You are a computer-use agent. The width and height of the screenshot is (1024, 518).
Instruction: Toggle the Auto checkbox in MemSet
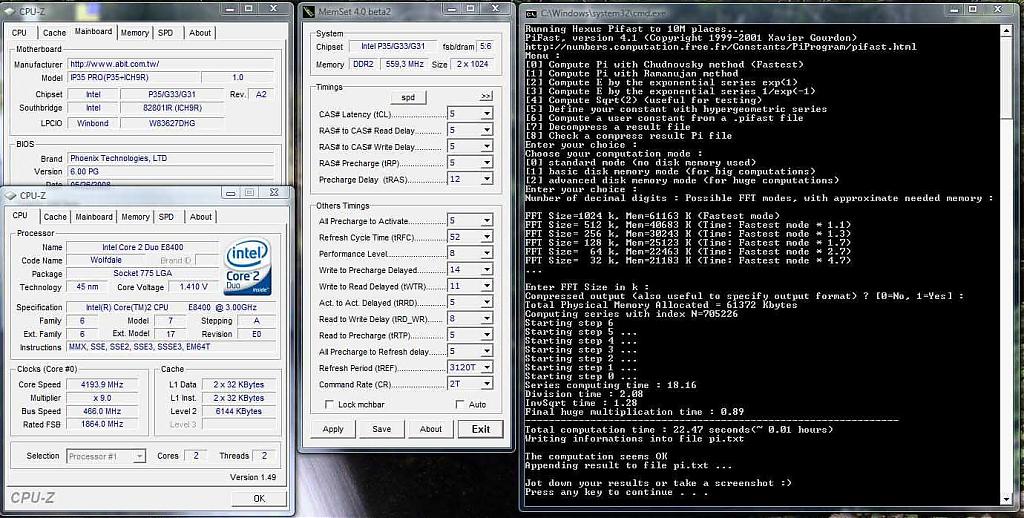coord(460,404)
